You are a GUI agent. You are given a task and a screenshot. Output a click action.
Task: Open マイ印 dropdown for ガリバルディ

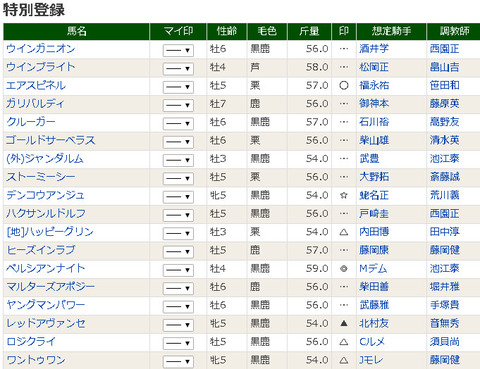[178, 105]
